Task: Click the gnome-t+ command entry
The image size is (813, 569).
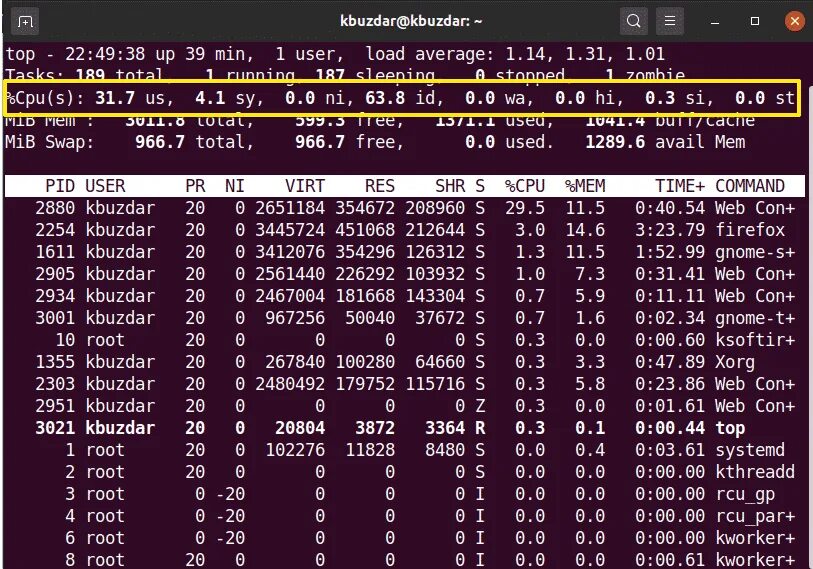Action: (755, 318)
